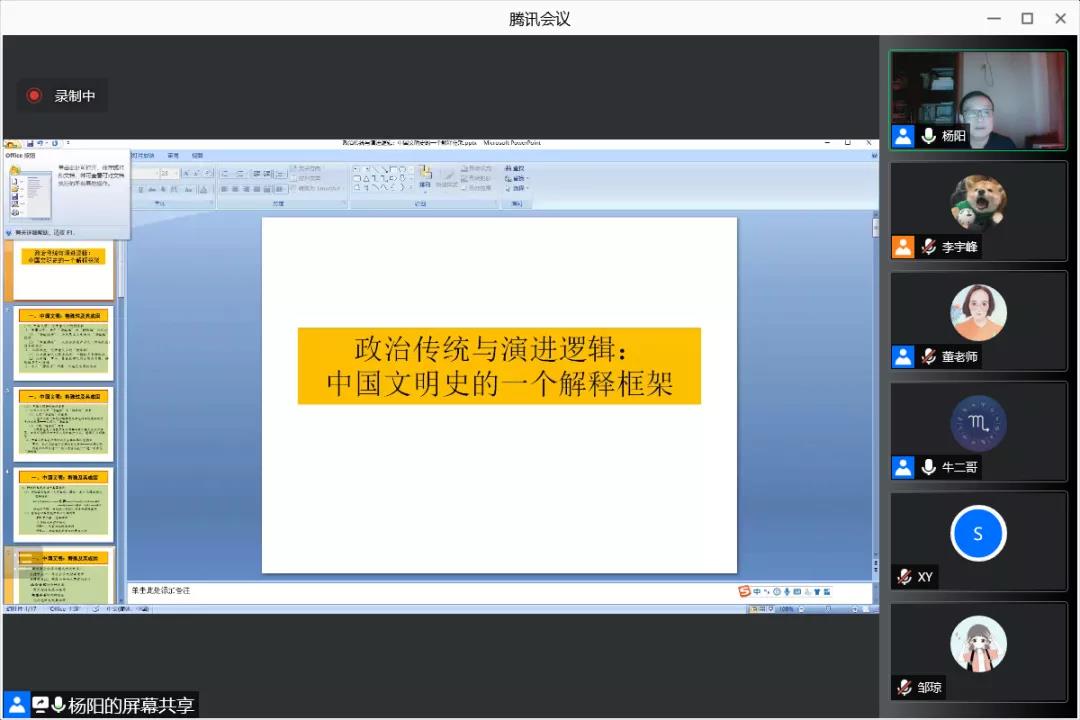Click XY's blue S avatar
Viewport: 1080px width, 720px height.
(x=978, y=533)
